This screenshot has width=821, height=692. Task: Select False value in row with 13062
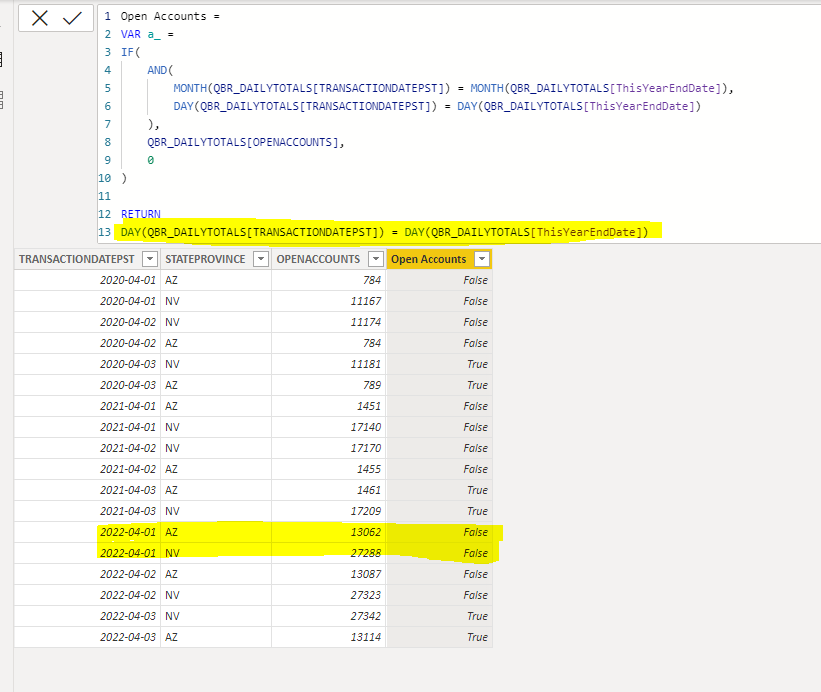click(x=439, y=532)
